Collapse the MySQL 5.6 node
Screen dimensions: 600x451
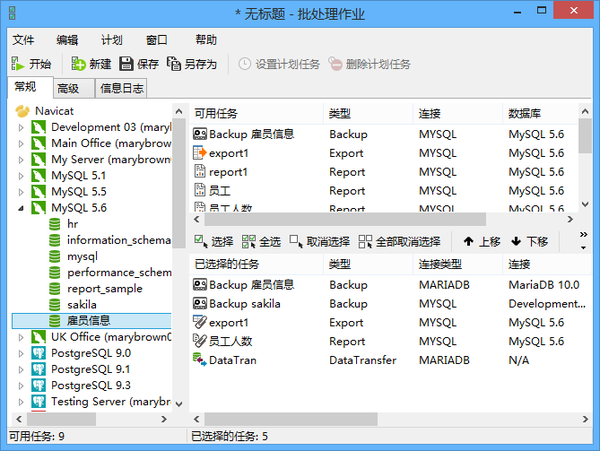tap(21, 208)
